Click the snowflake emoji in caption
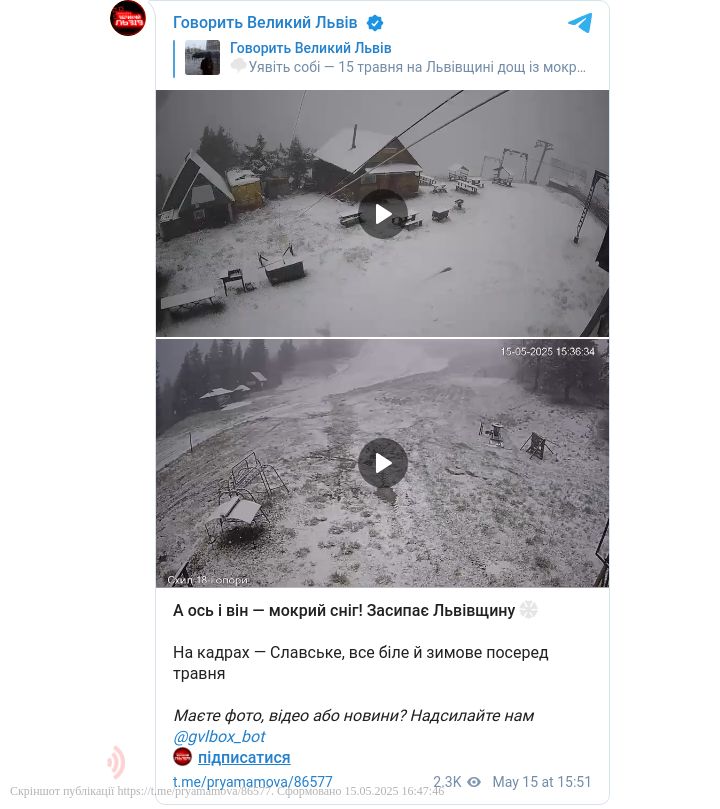 [x=528, y=610]
